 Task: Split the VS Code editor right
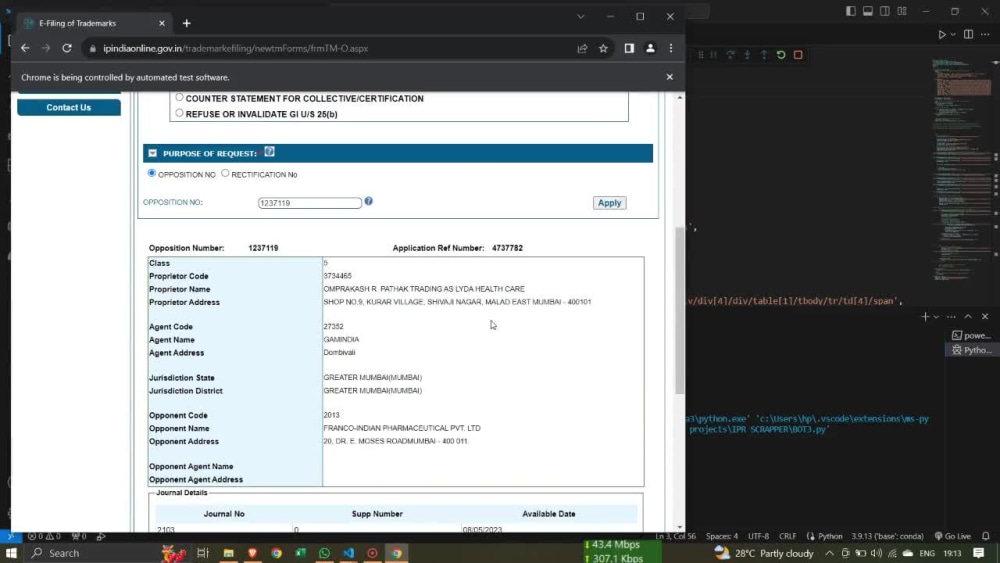(968, 34)
